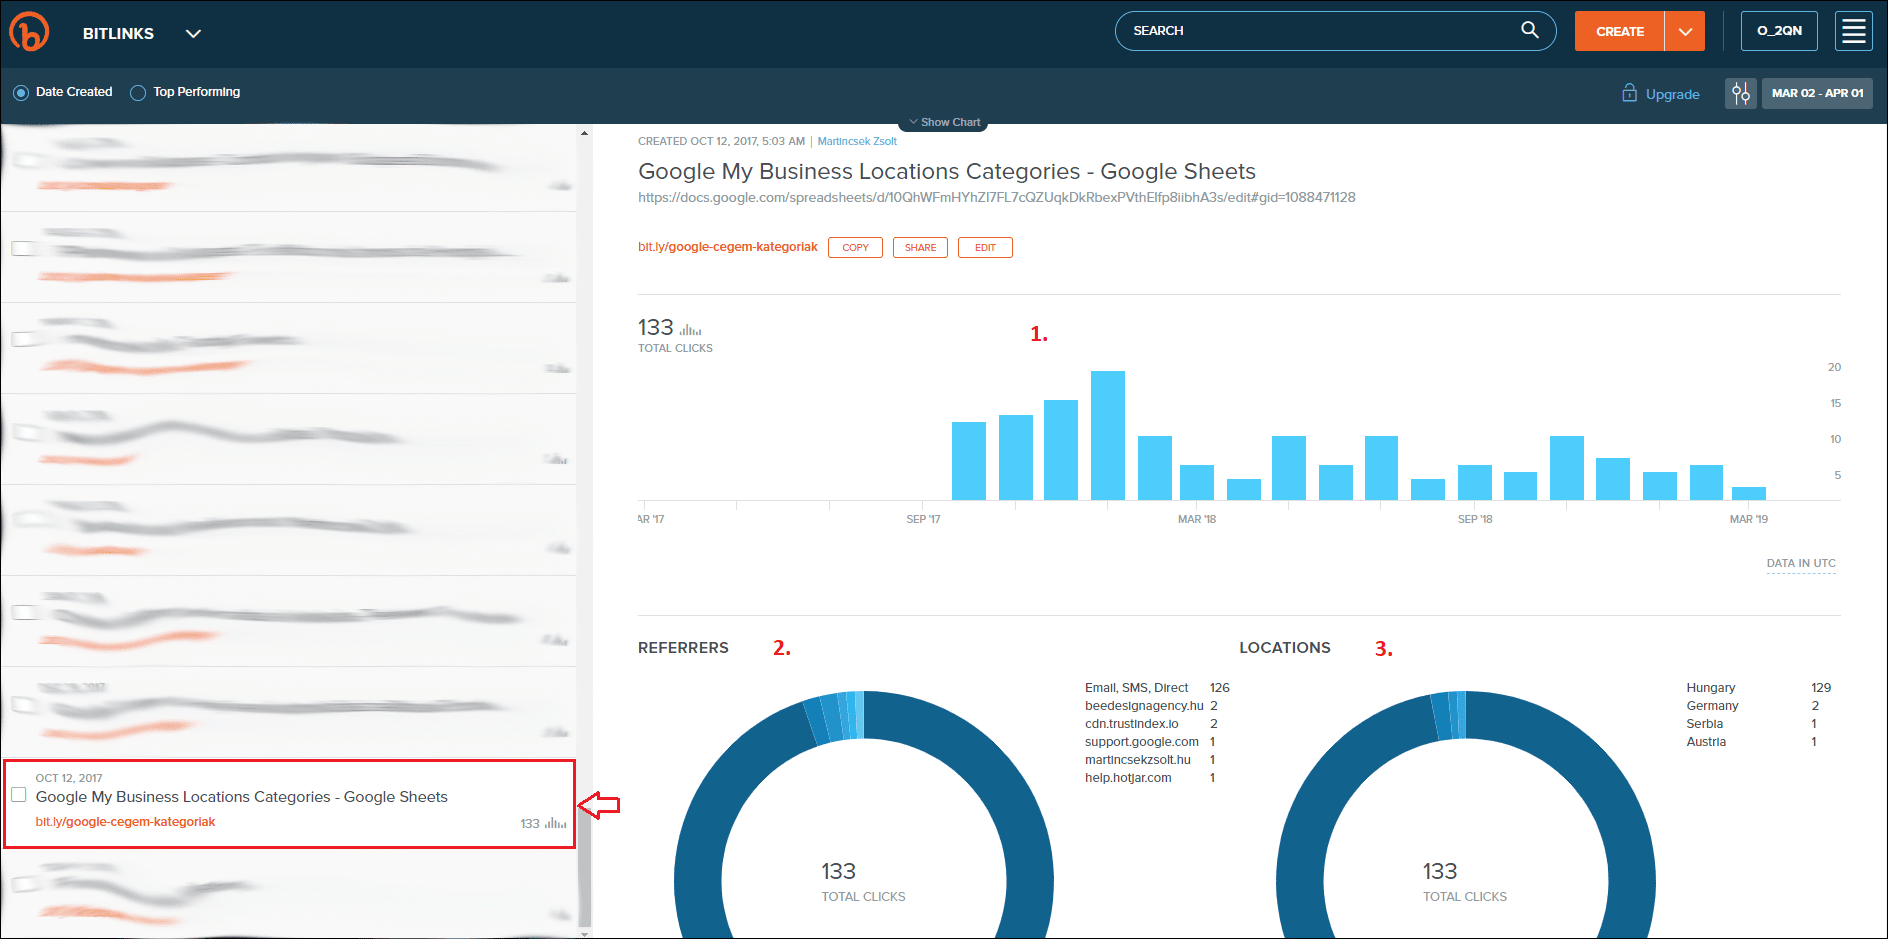Open the O_2QN account button

pyautogui.click(x=1779, y=31)
